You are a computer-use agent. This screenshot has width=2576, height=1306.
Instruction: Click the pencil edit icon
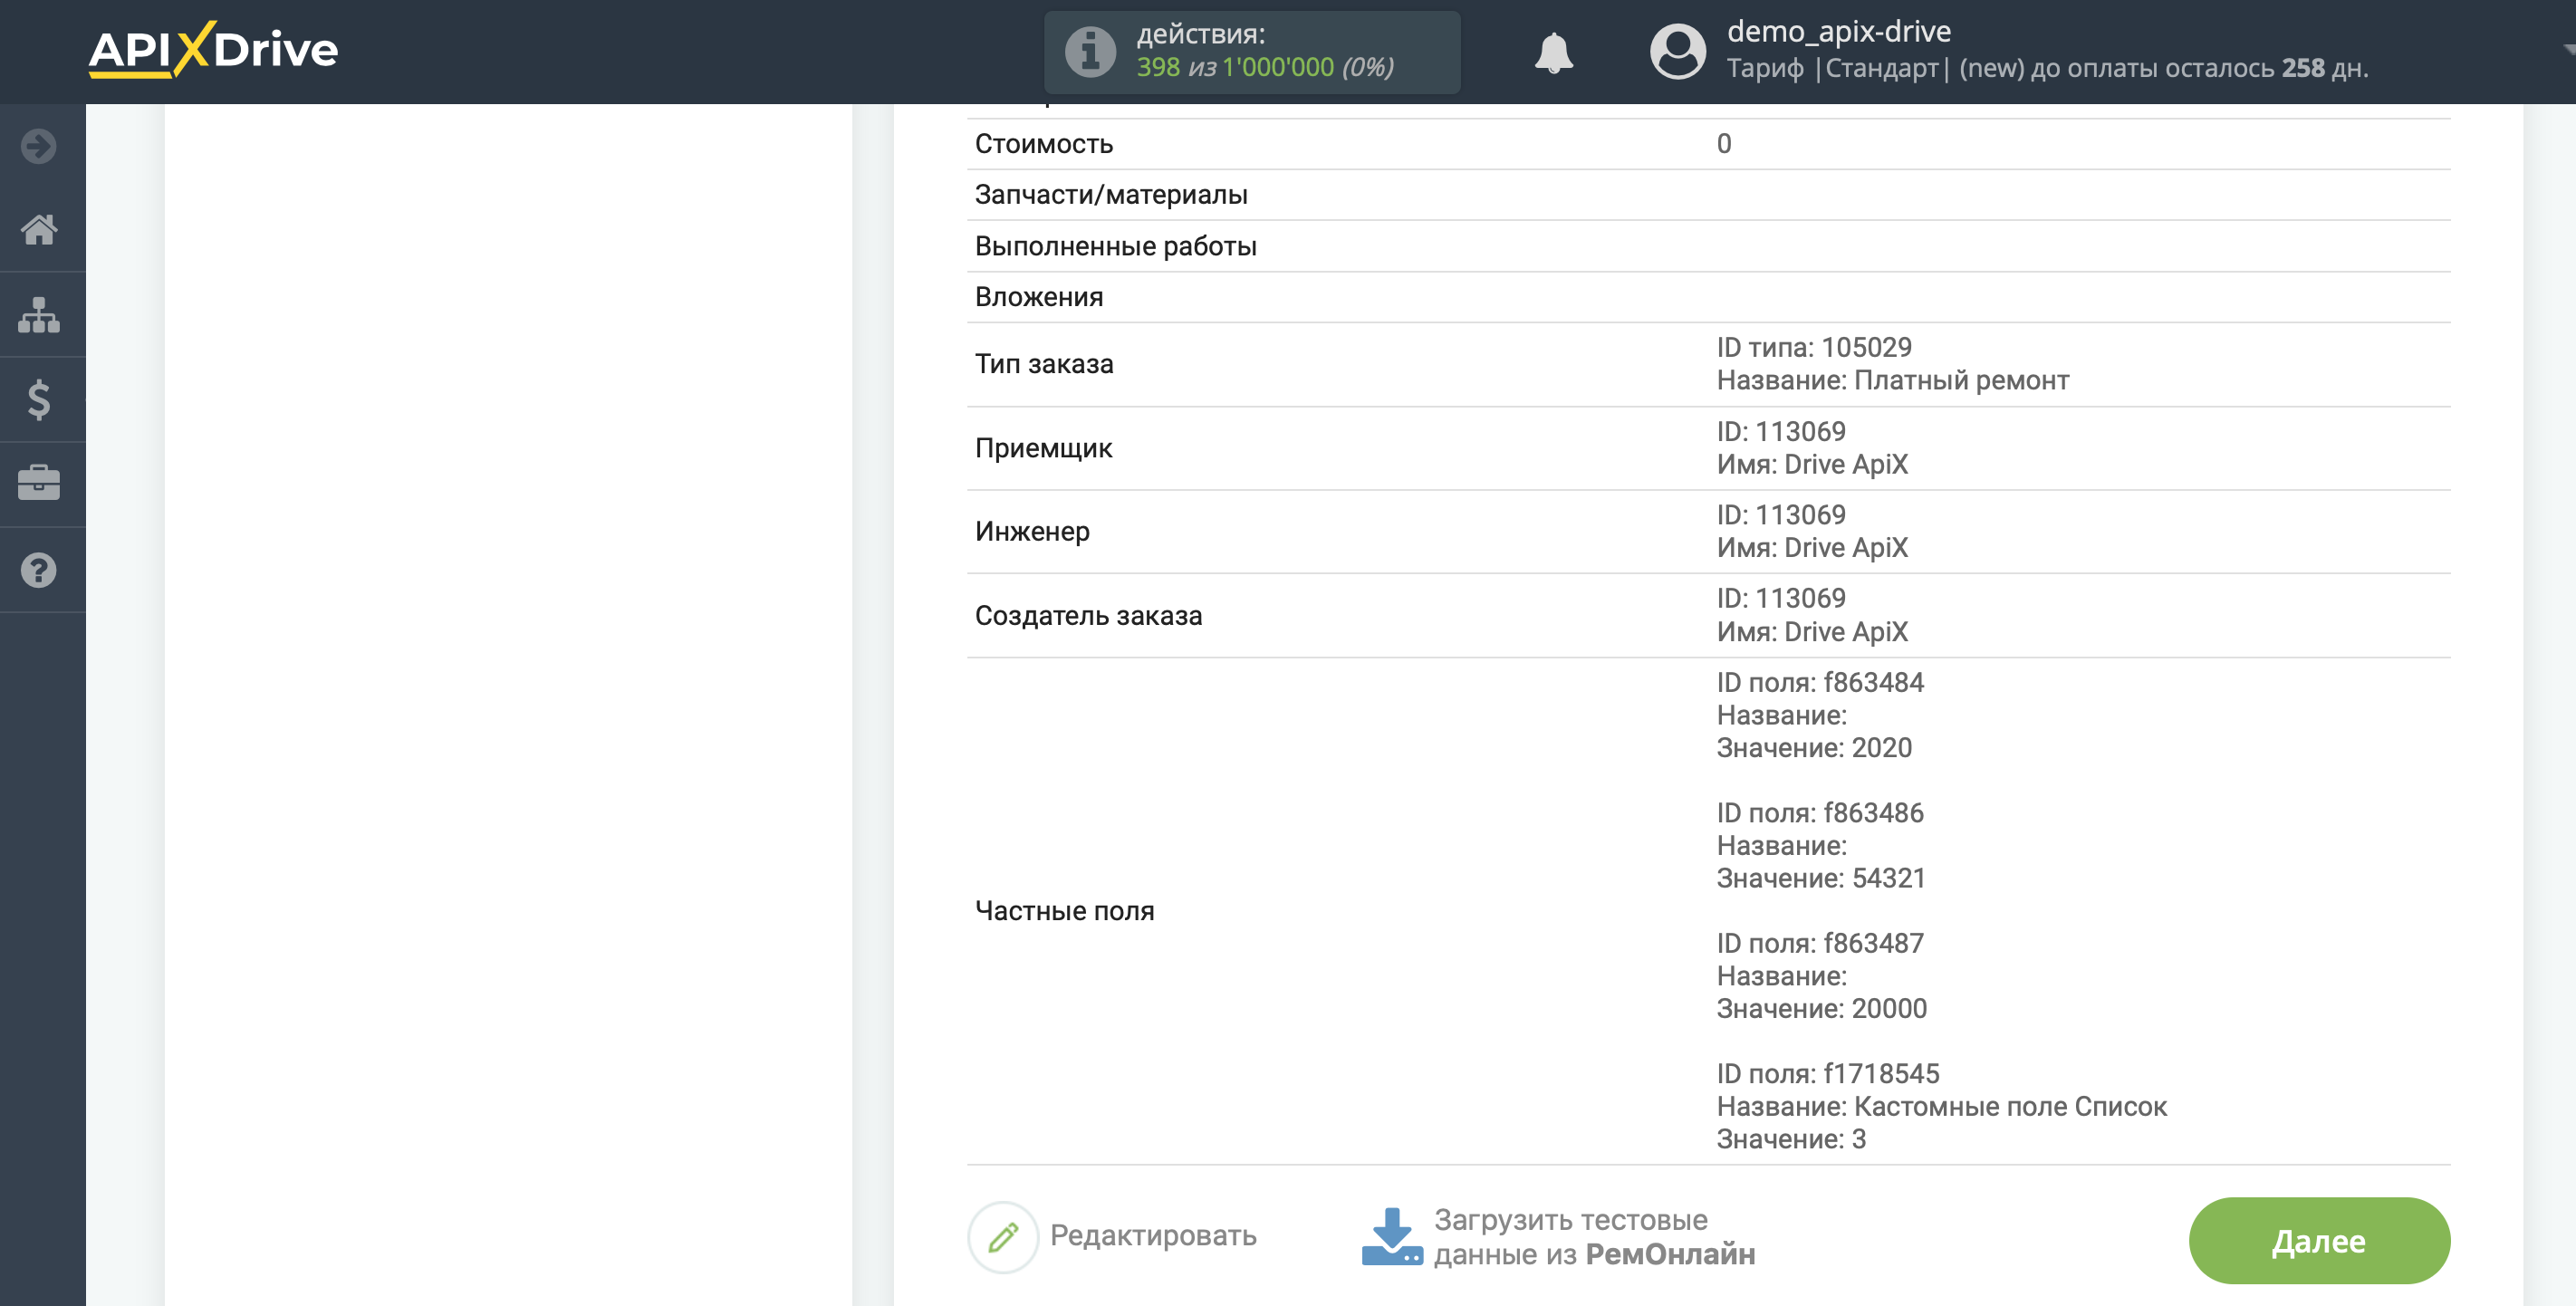[1003, 1237]
